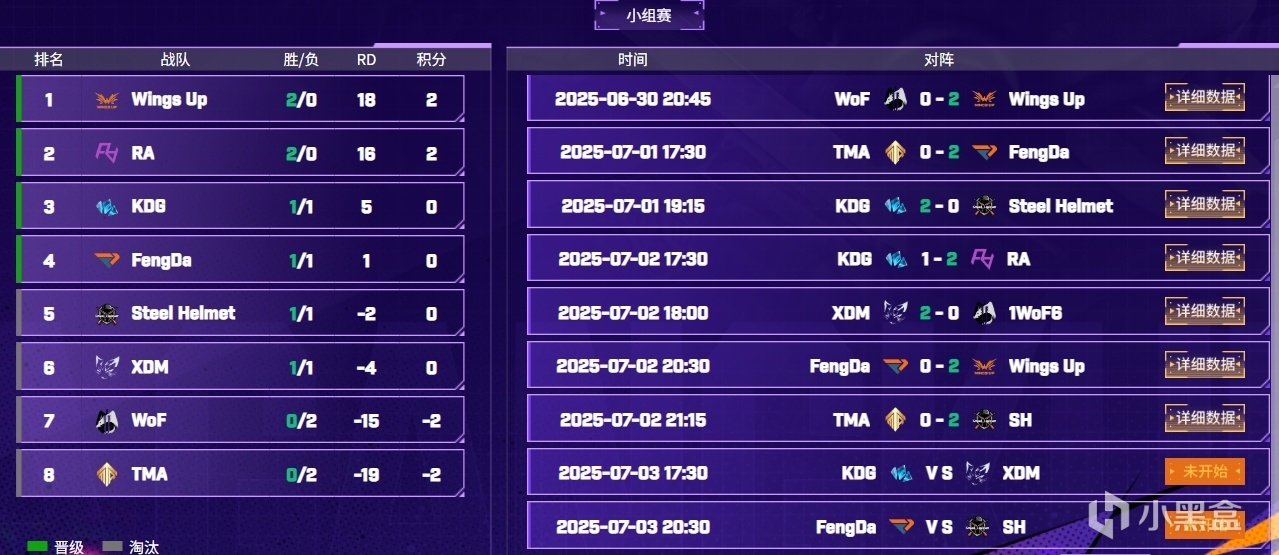
Task: Click the RD column header
Action: tap(366, 60)
